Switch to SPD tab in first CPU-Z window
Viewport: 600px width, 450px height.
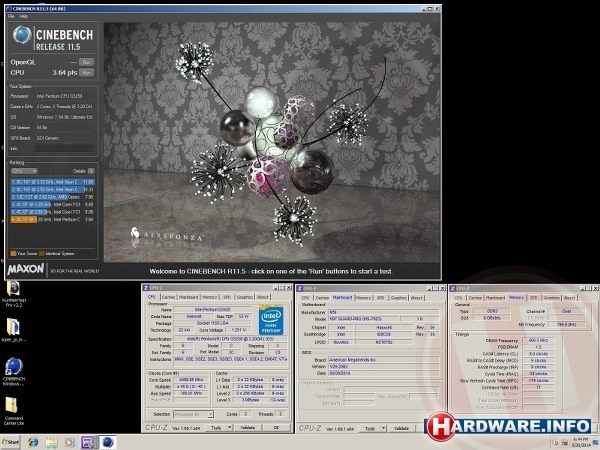pos(227,297)
